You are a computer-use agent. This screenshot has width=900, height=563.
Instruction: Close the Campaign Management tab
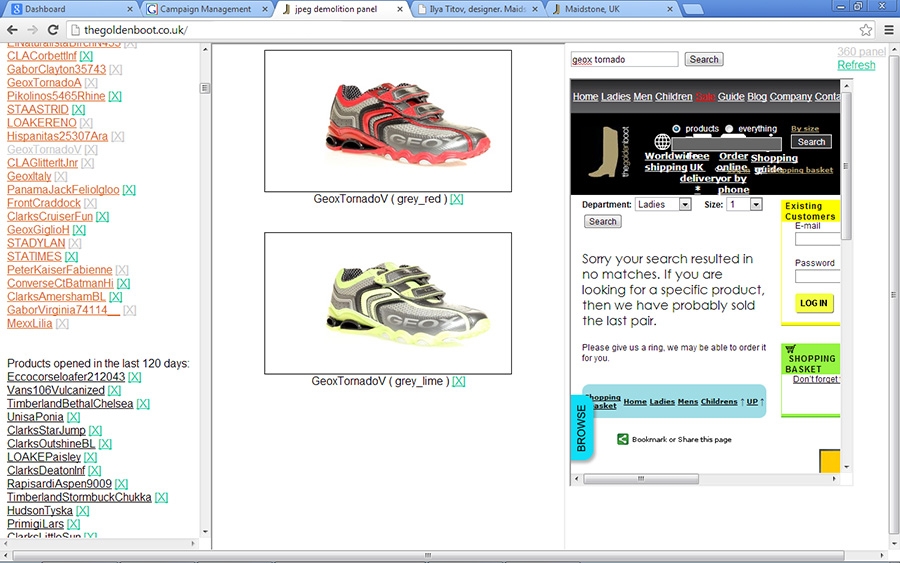[x=265, y=9]
